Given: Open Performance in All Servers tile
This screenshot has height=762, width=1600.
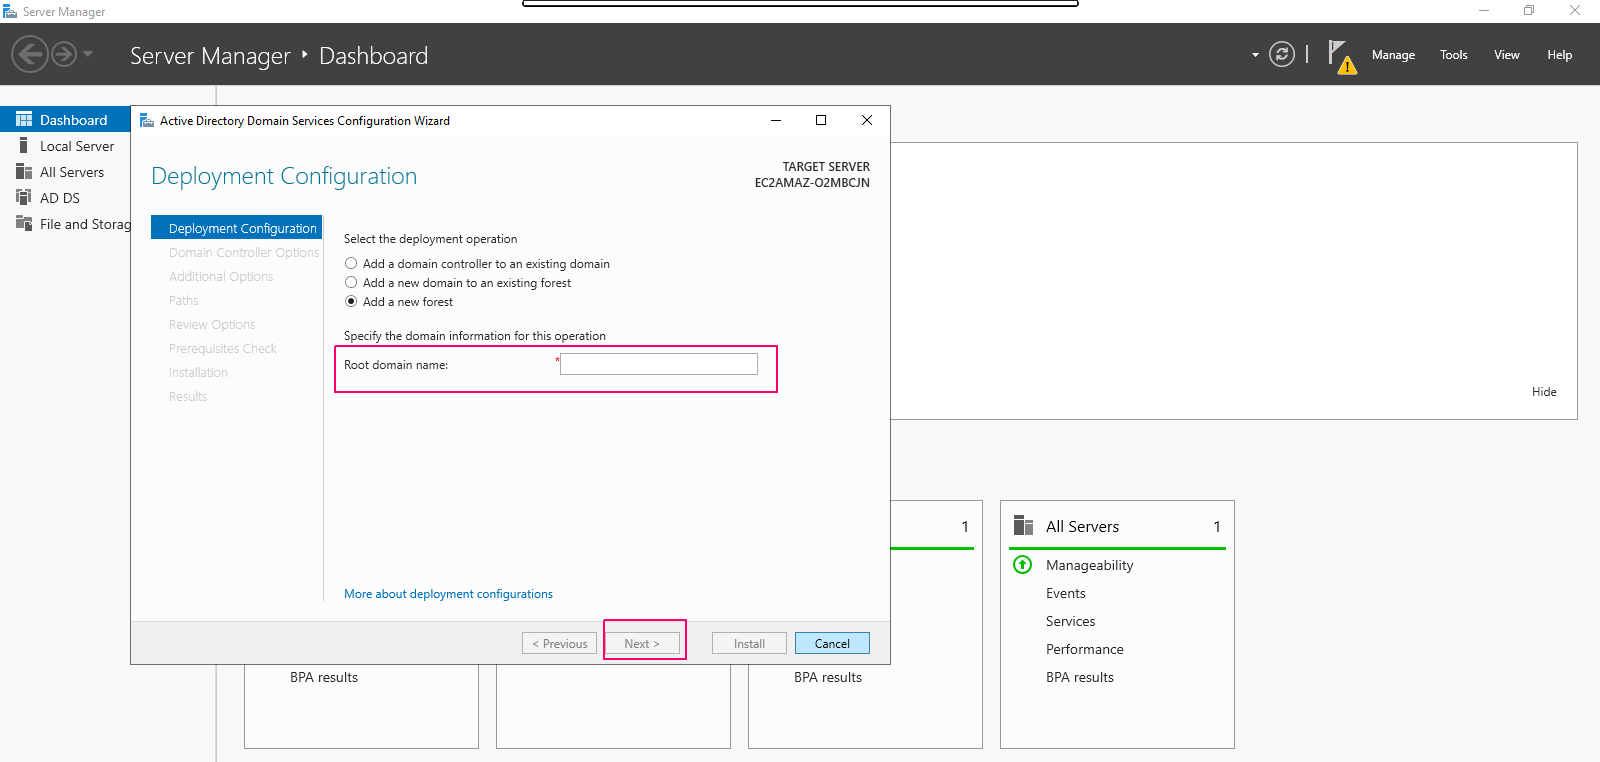Looking at the screenshot, I should 1084,649.
